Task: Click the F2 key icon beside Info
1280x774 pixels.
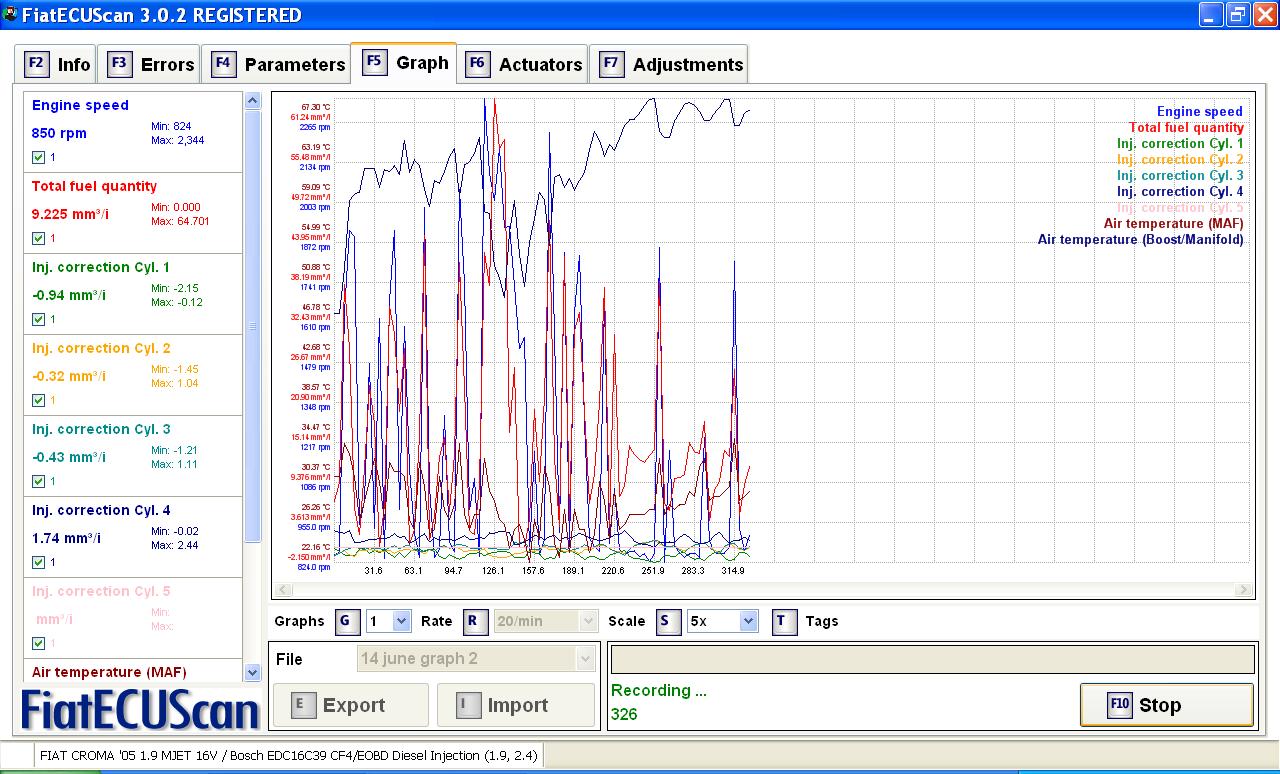Action: click(37, 64)
